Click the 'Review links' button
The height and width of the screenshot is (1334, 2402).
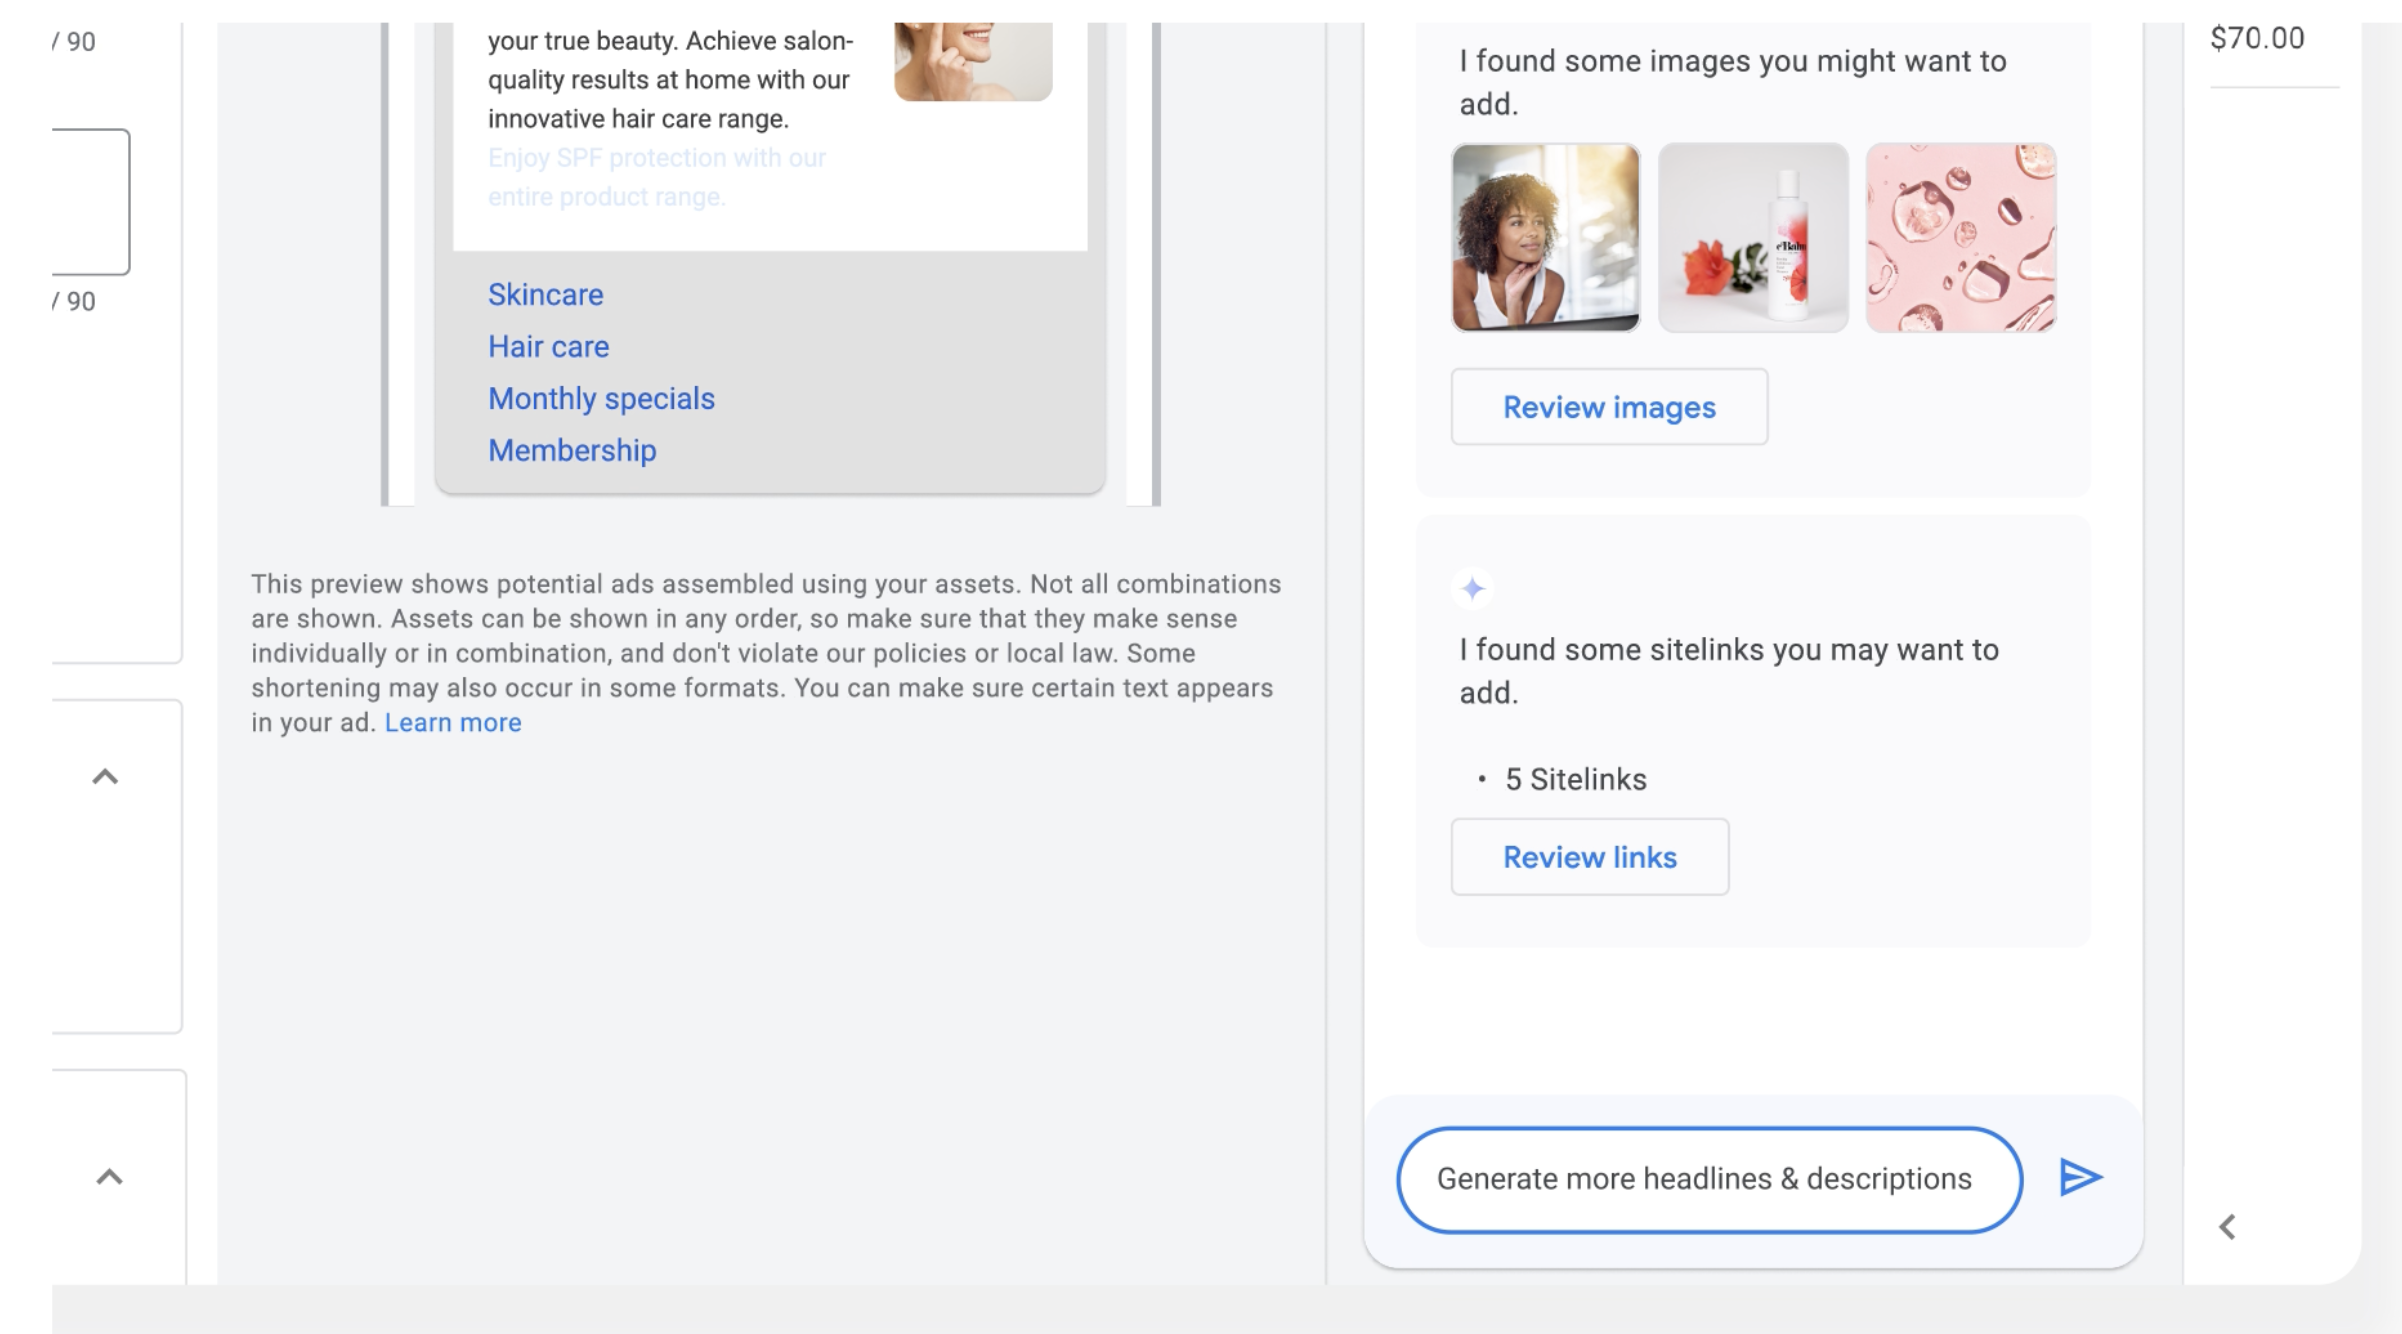[1590, 856]
